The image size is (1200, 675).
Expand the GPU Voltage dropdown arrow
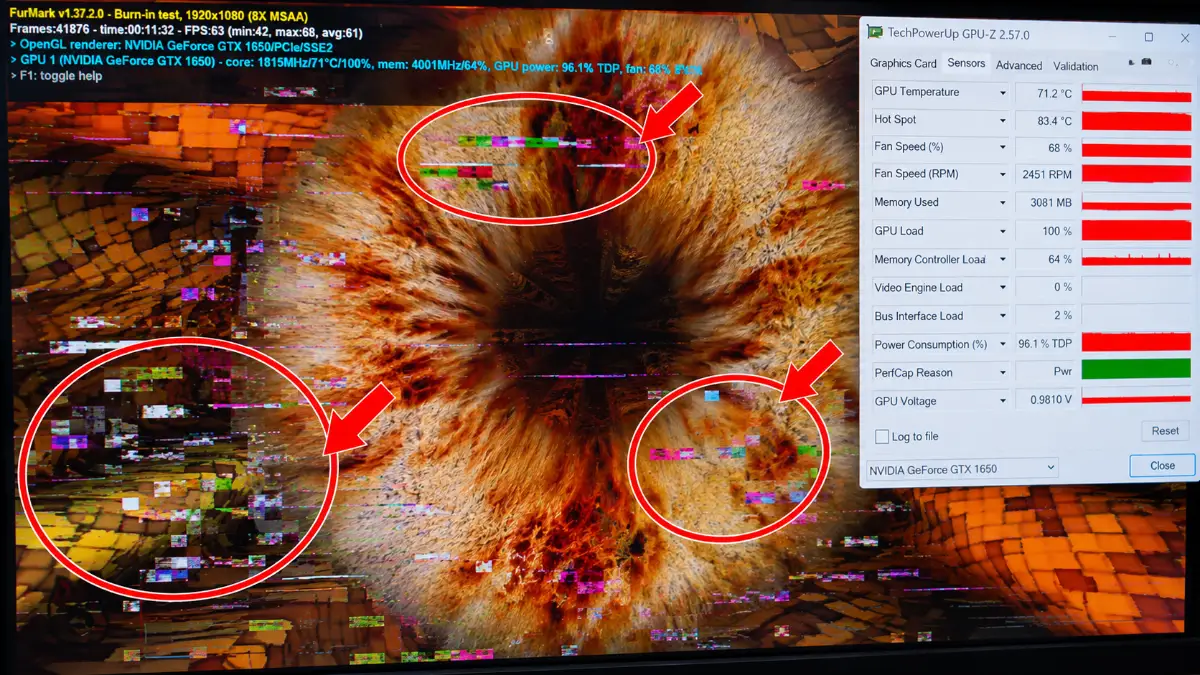click(x=1003, y=402)
